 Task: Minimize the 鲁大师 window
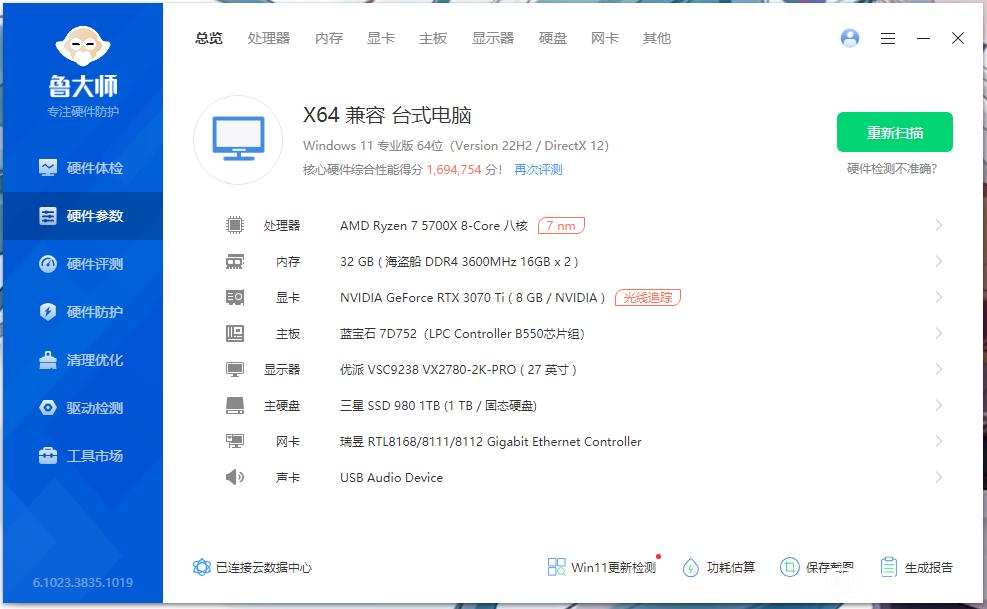coord(923,38)
